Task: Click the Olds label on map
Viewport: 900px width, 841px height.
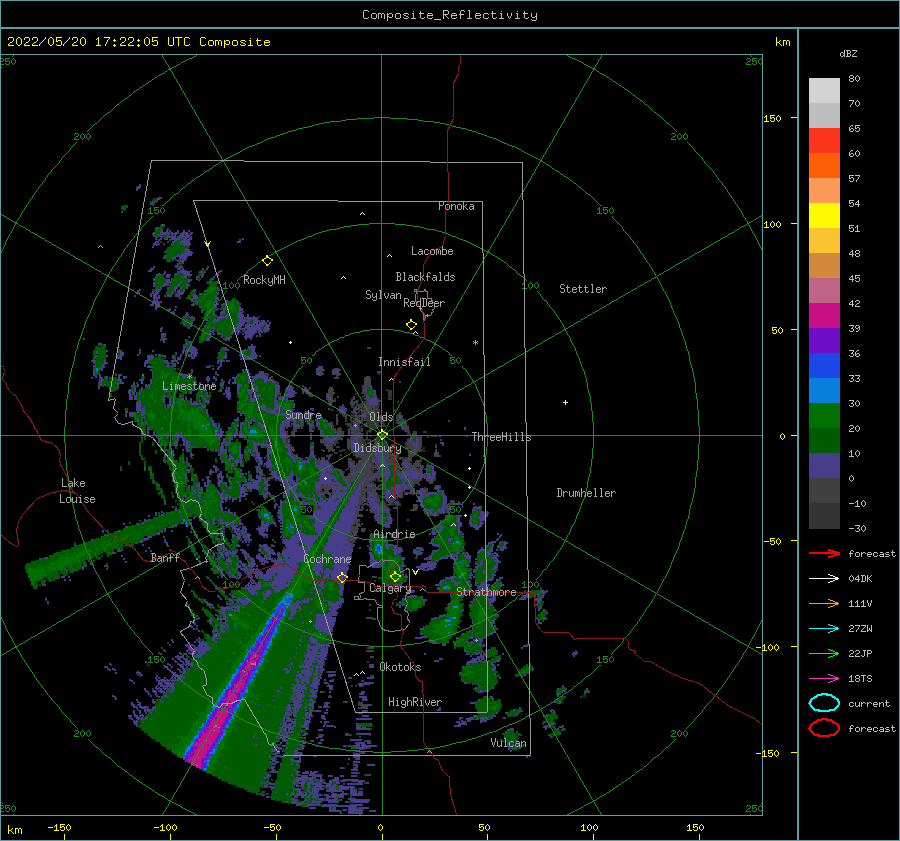Action: [x=381, y=417]
